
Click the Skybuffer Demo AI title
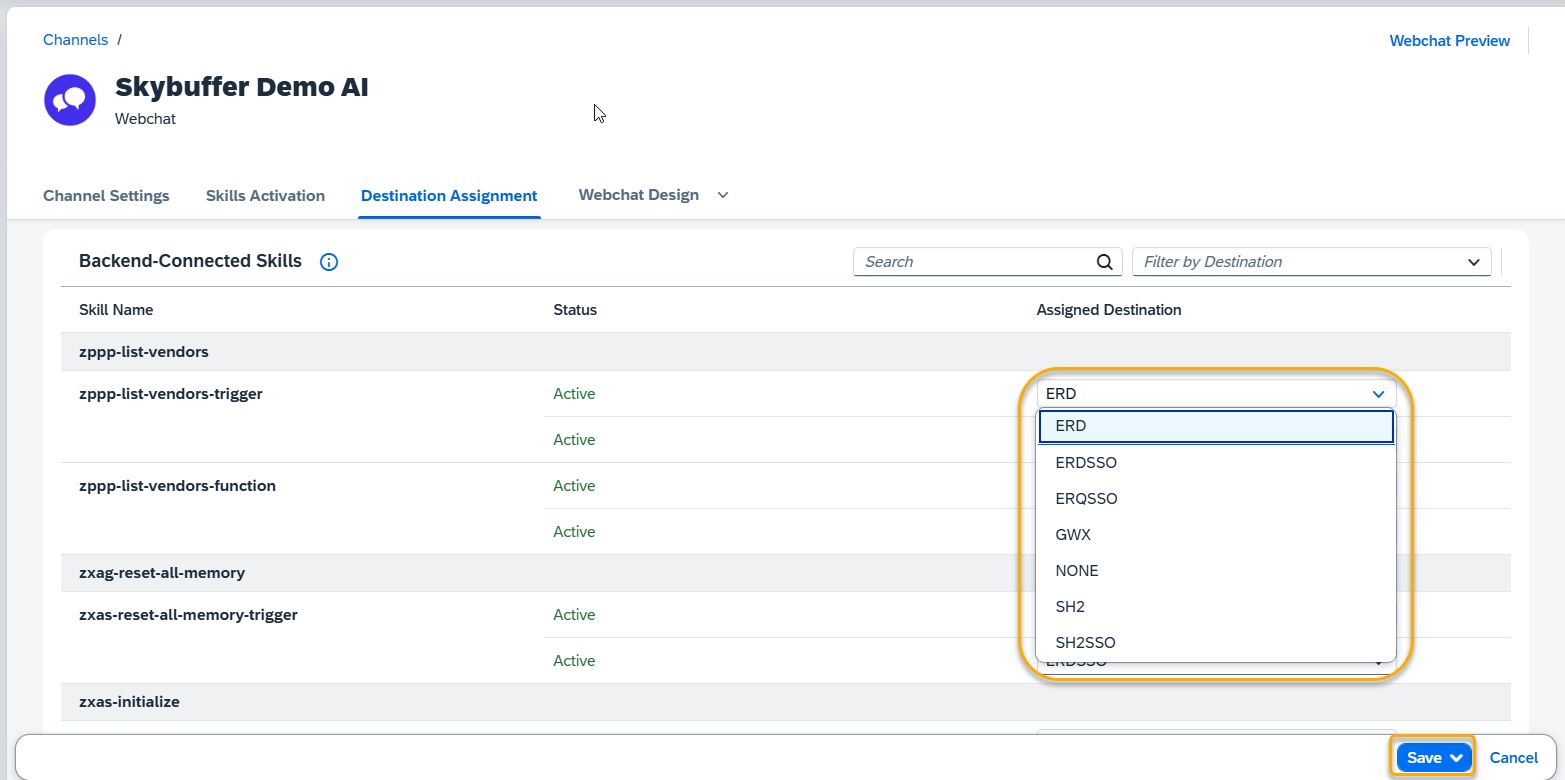242,87
